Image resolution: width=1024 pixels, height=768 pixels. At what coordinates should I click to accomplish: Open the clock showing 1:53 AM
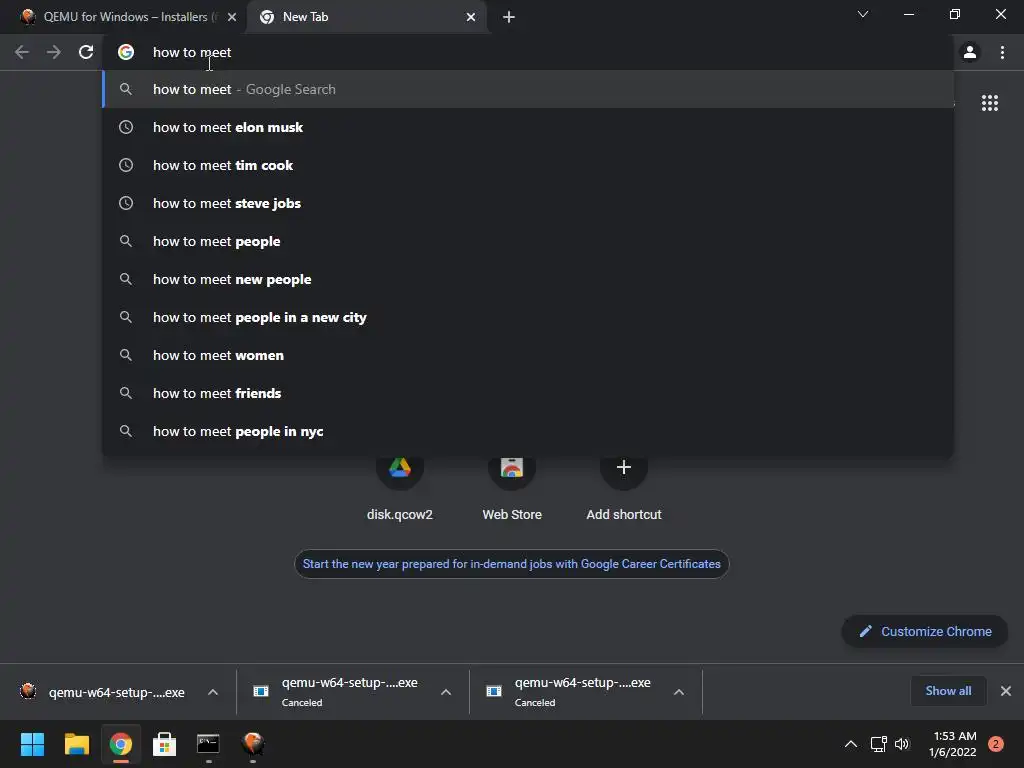click(953, 744)
